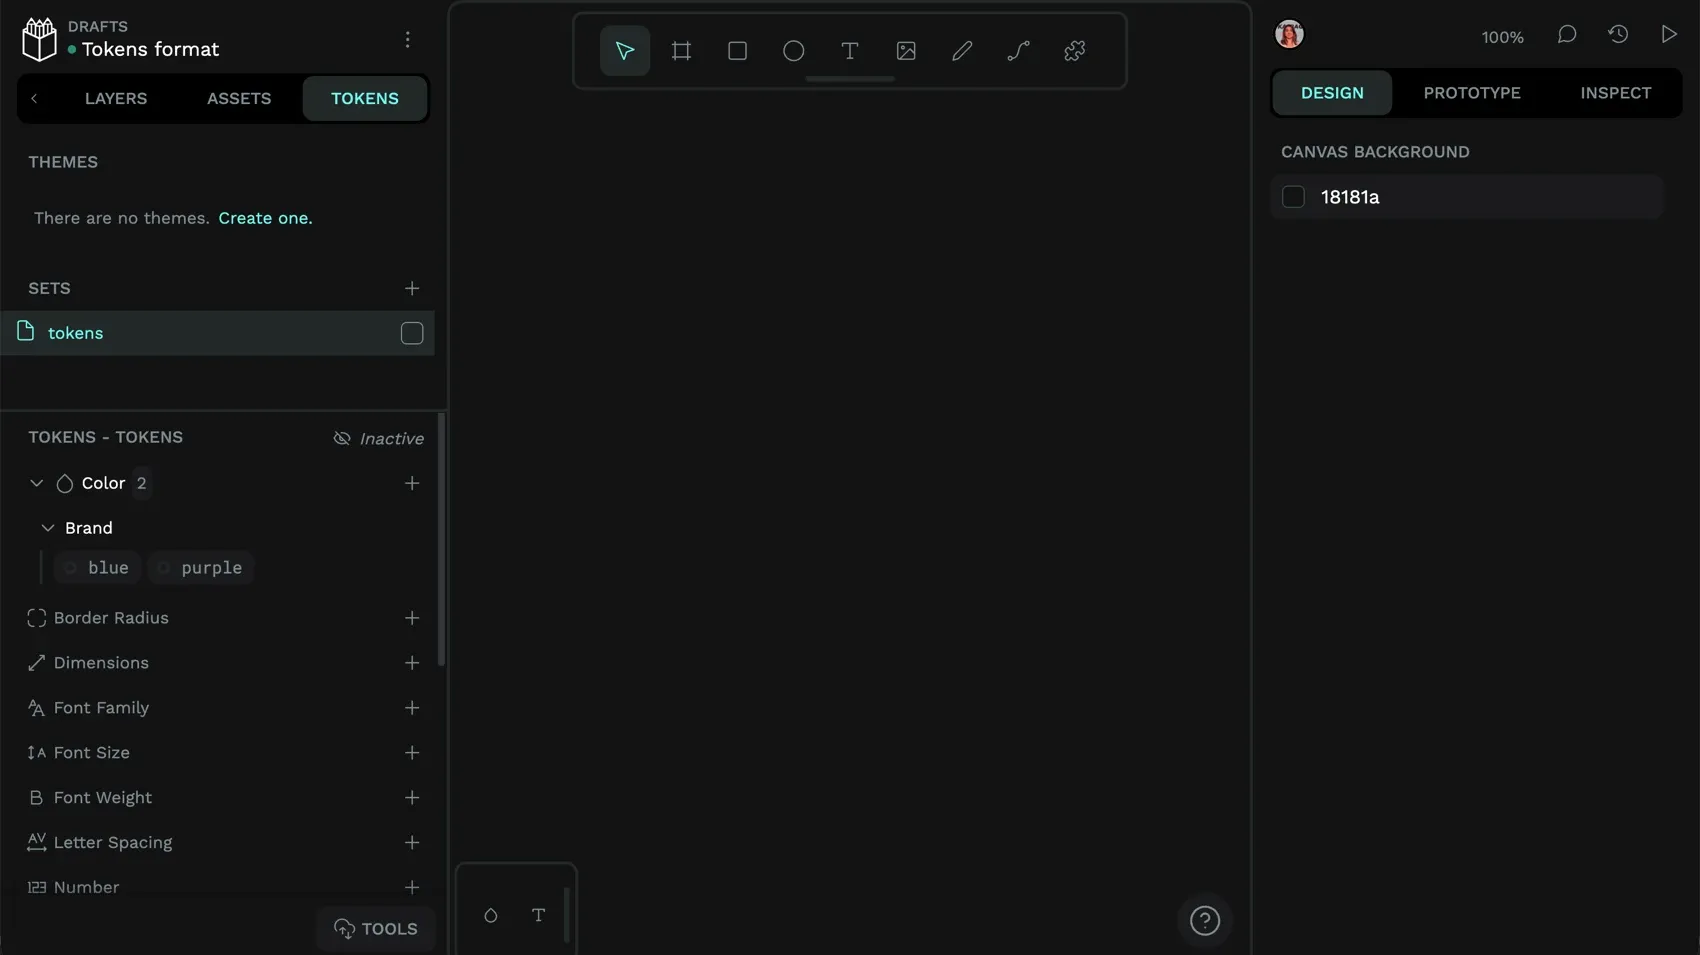Select the Text tool in toolbar

tap(849, 51)
